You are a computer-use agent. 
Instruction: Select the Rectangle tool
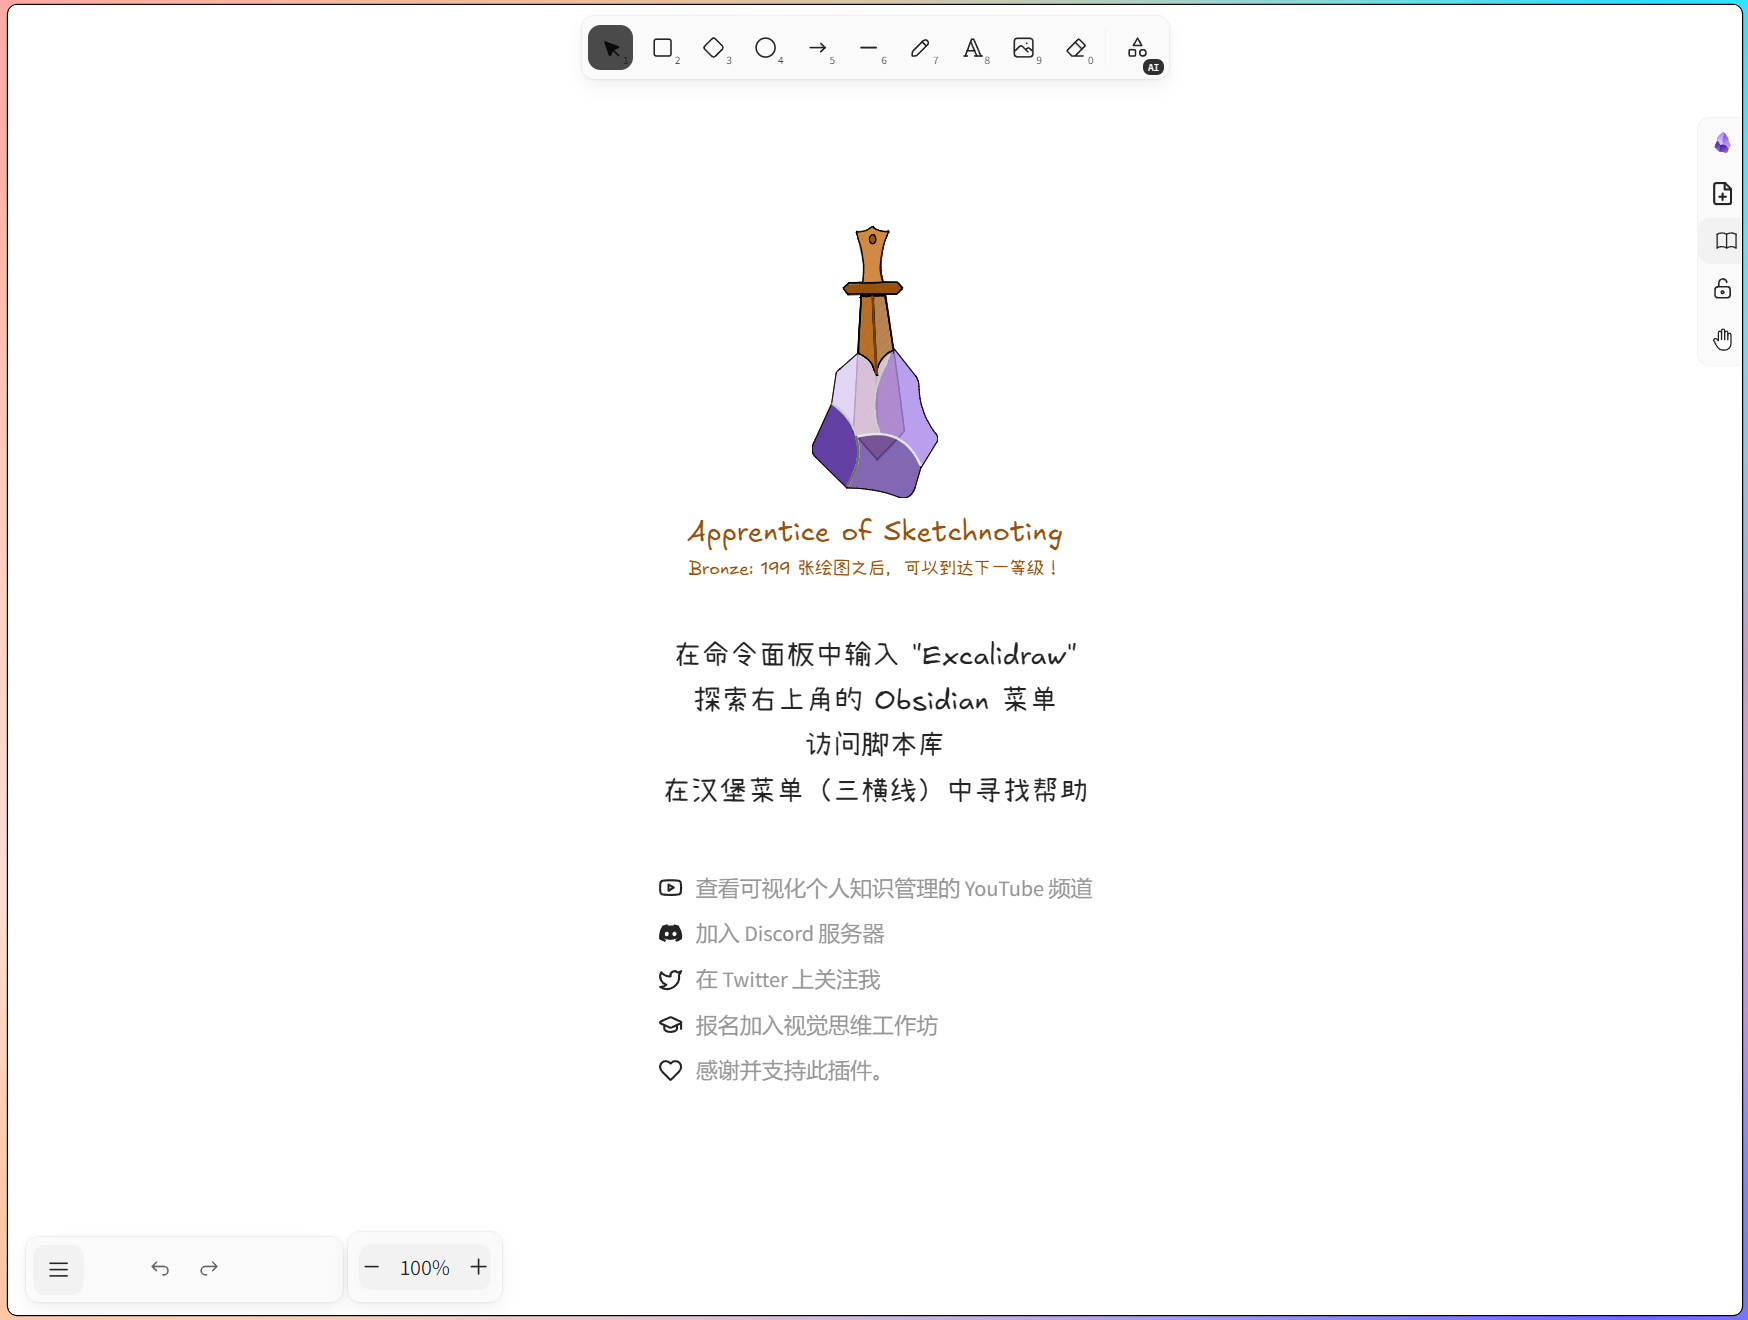click(x=662, y=48)
